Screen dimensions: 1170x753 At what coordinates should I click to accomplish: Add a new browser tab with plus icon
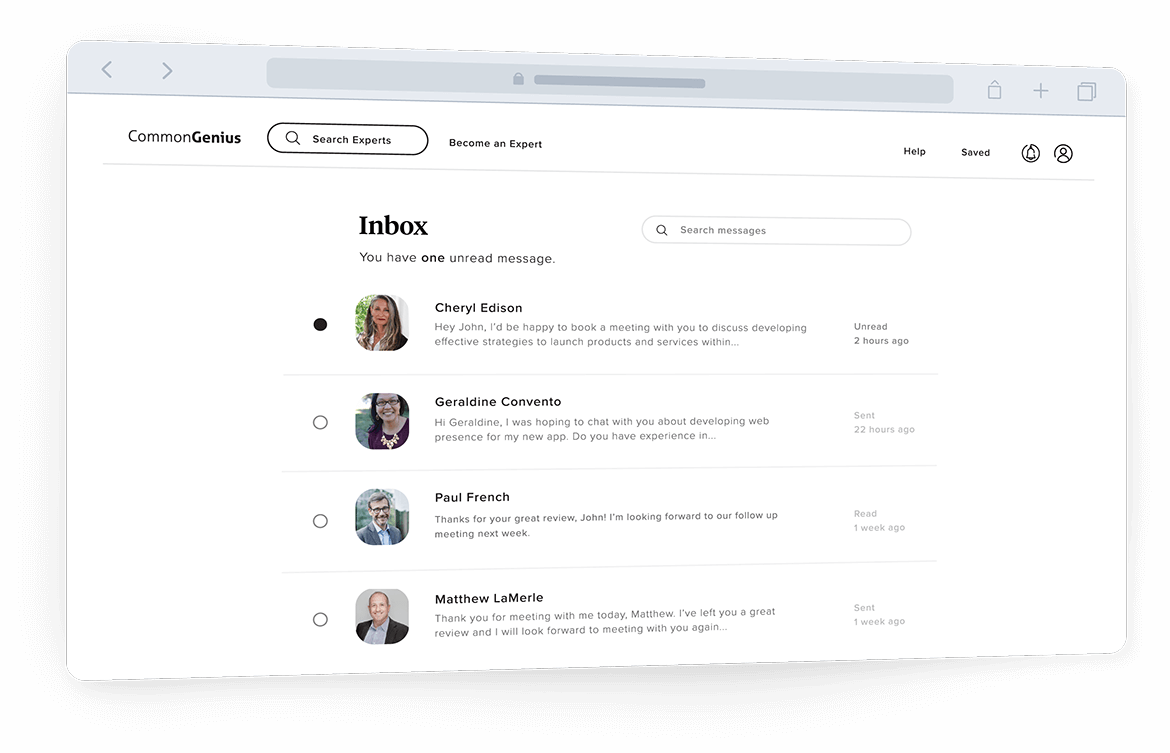1040,91
